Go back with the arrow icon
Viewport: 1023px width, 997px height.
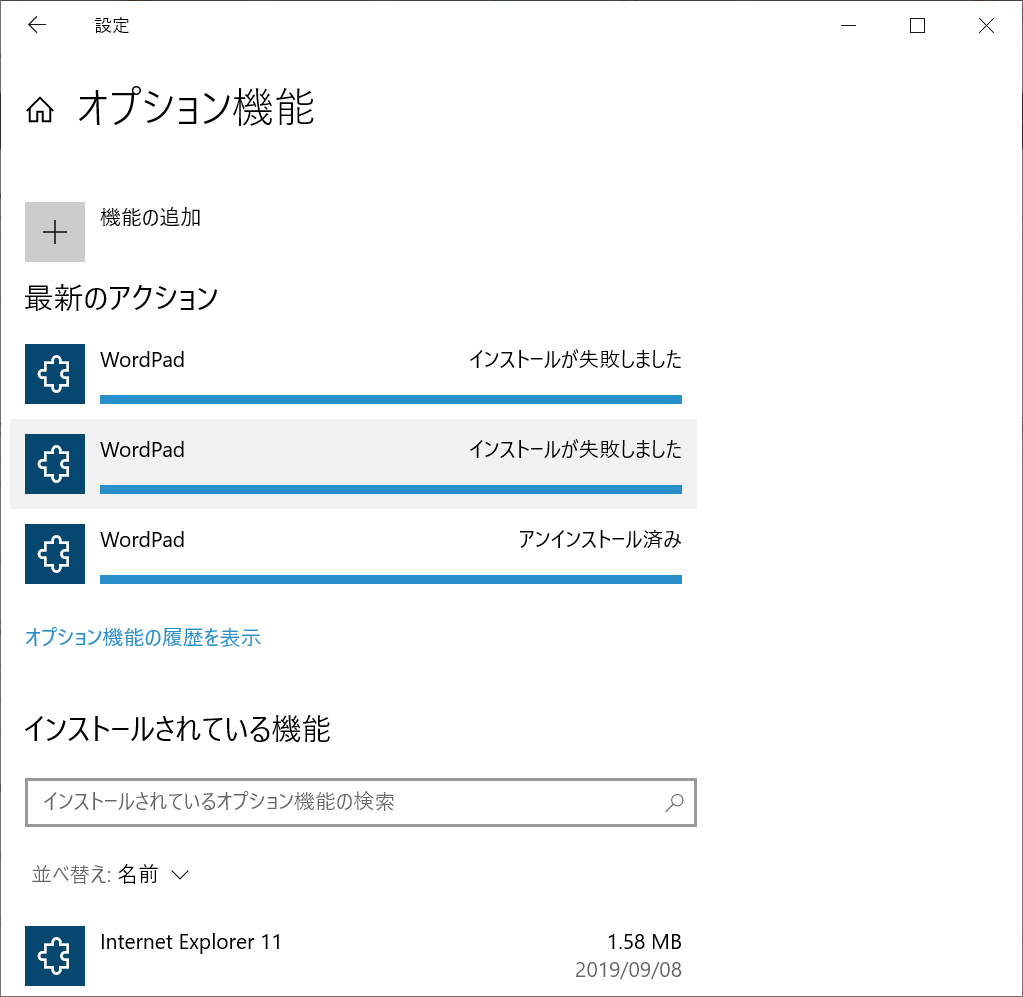point(37,25)
